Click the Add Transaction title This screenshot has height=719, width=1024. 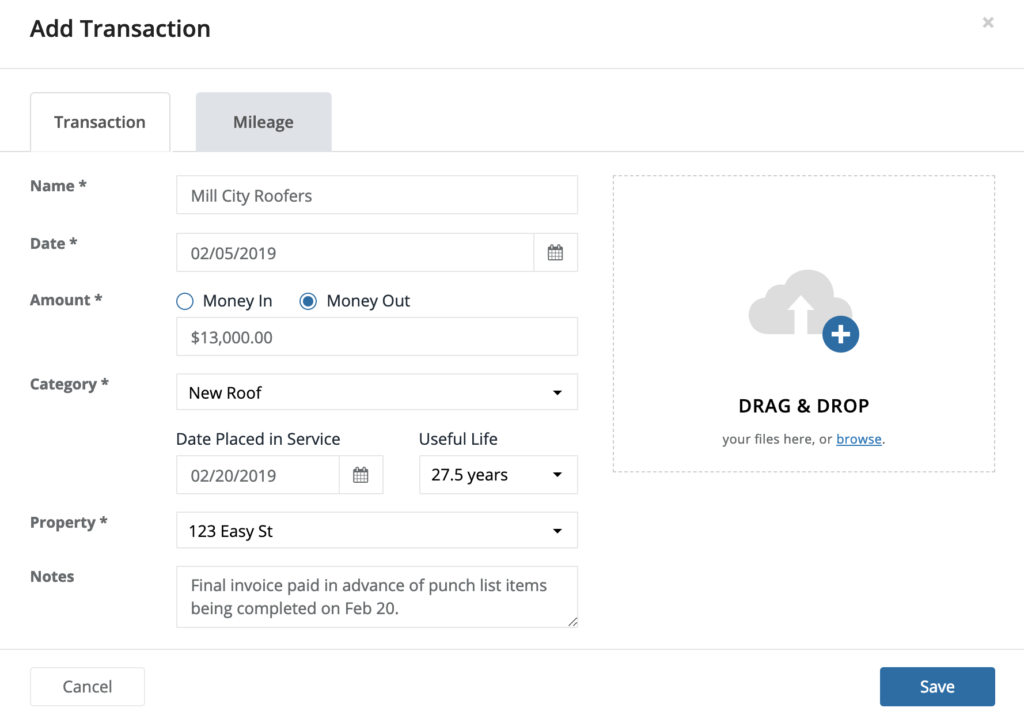point(120,29)
